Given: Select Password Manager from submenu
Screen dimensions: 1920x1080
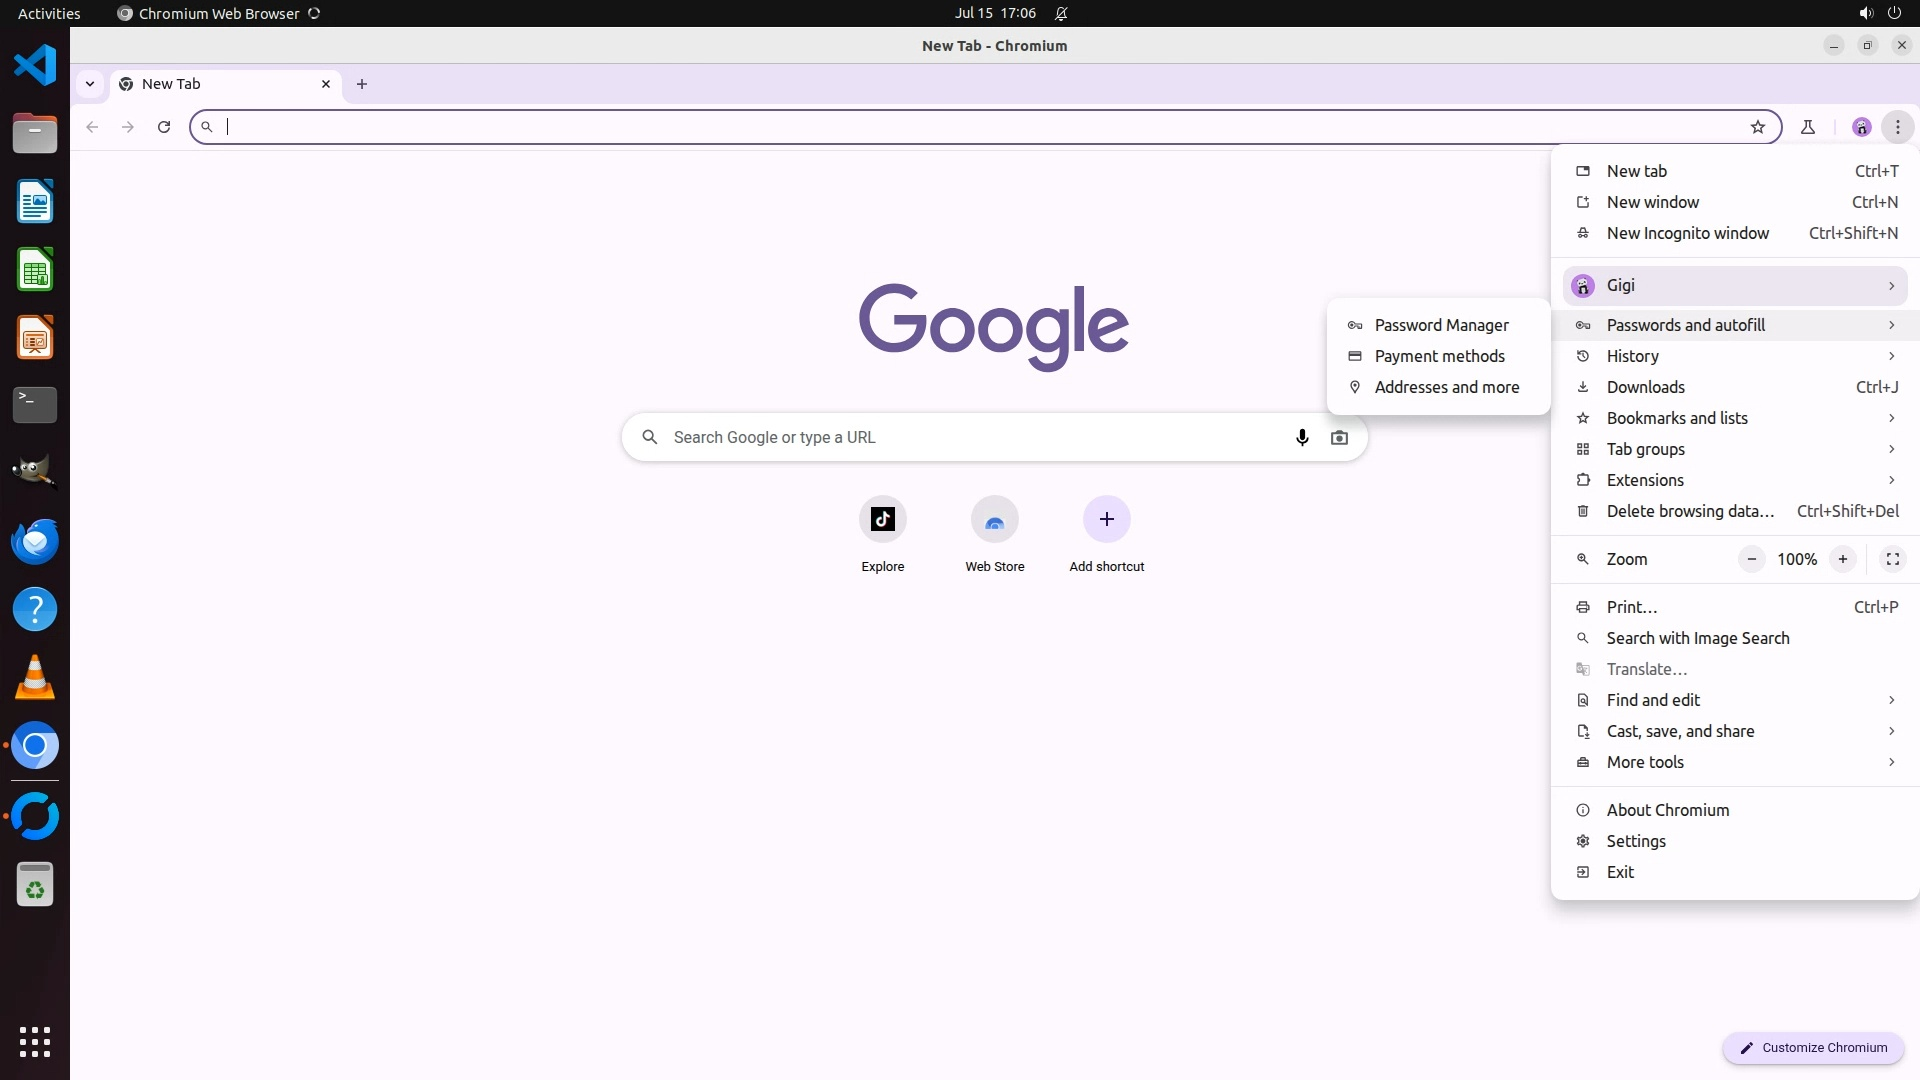Looking at the screenshot, I should pos(1441,325).
